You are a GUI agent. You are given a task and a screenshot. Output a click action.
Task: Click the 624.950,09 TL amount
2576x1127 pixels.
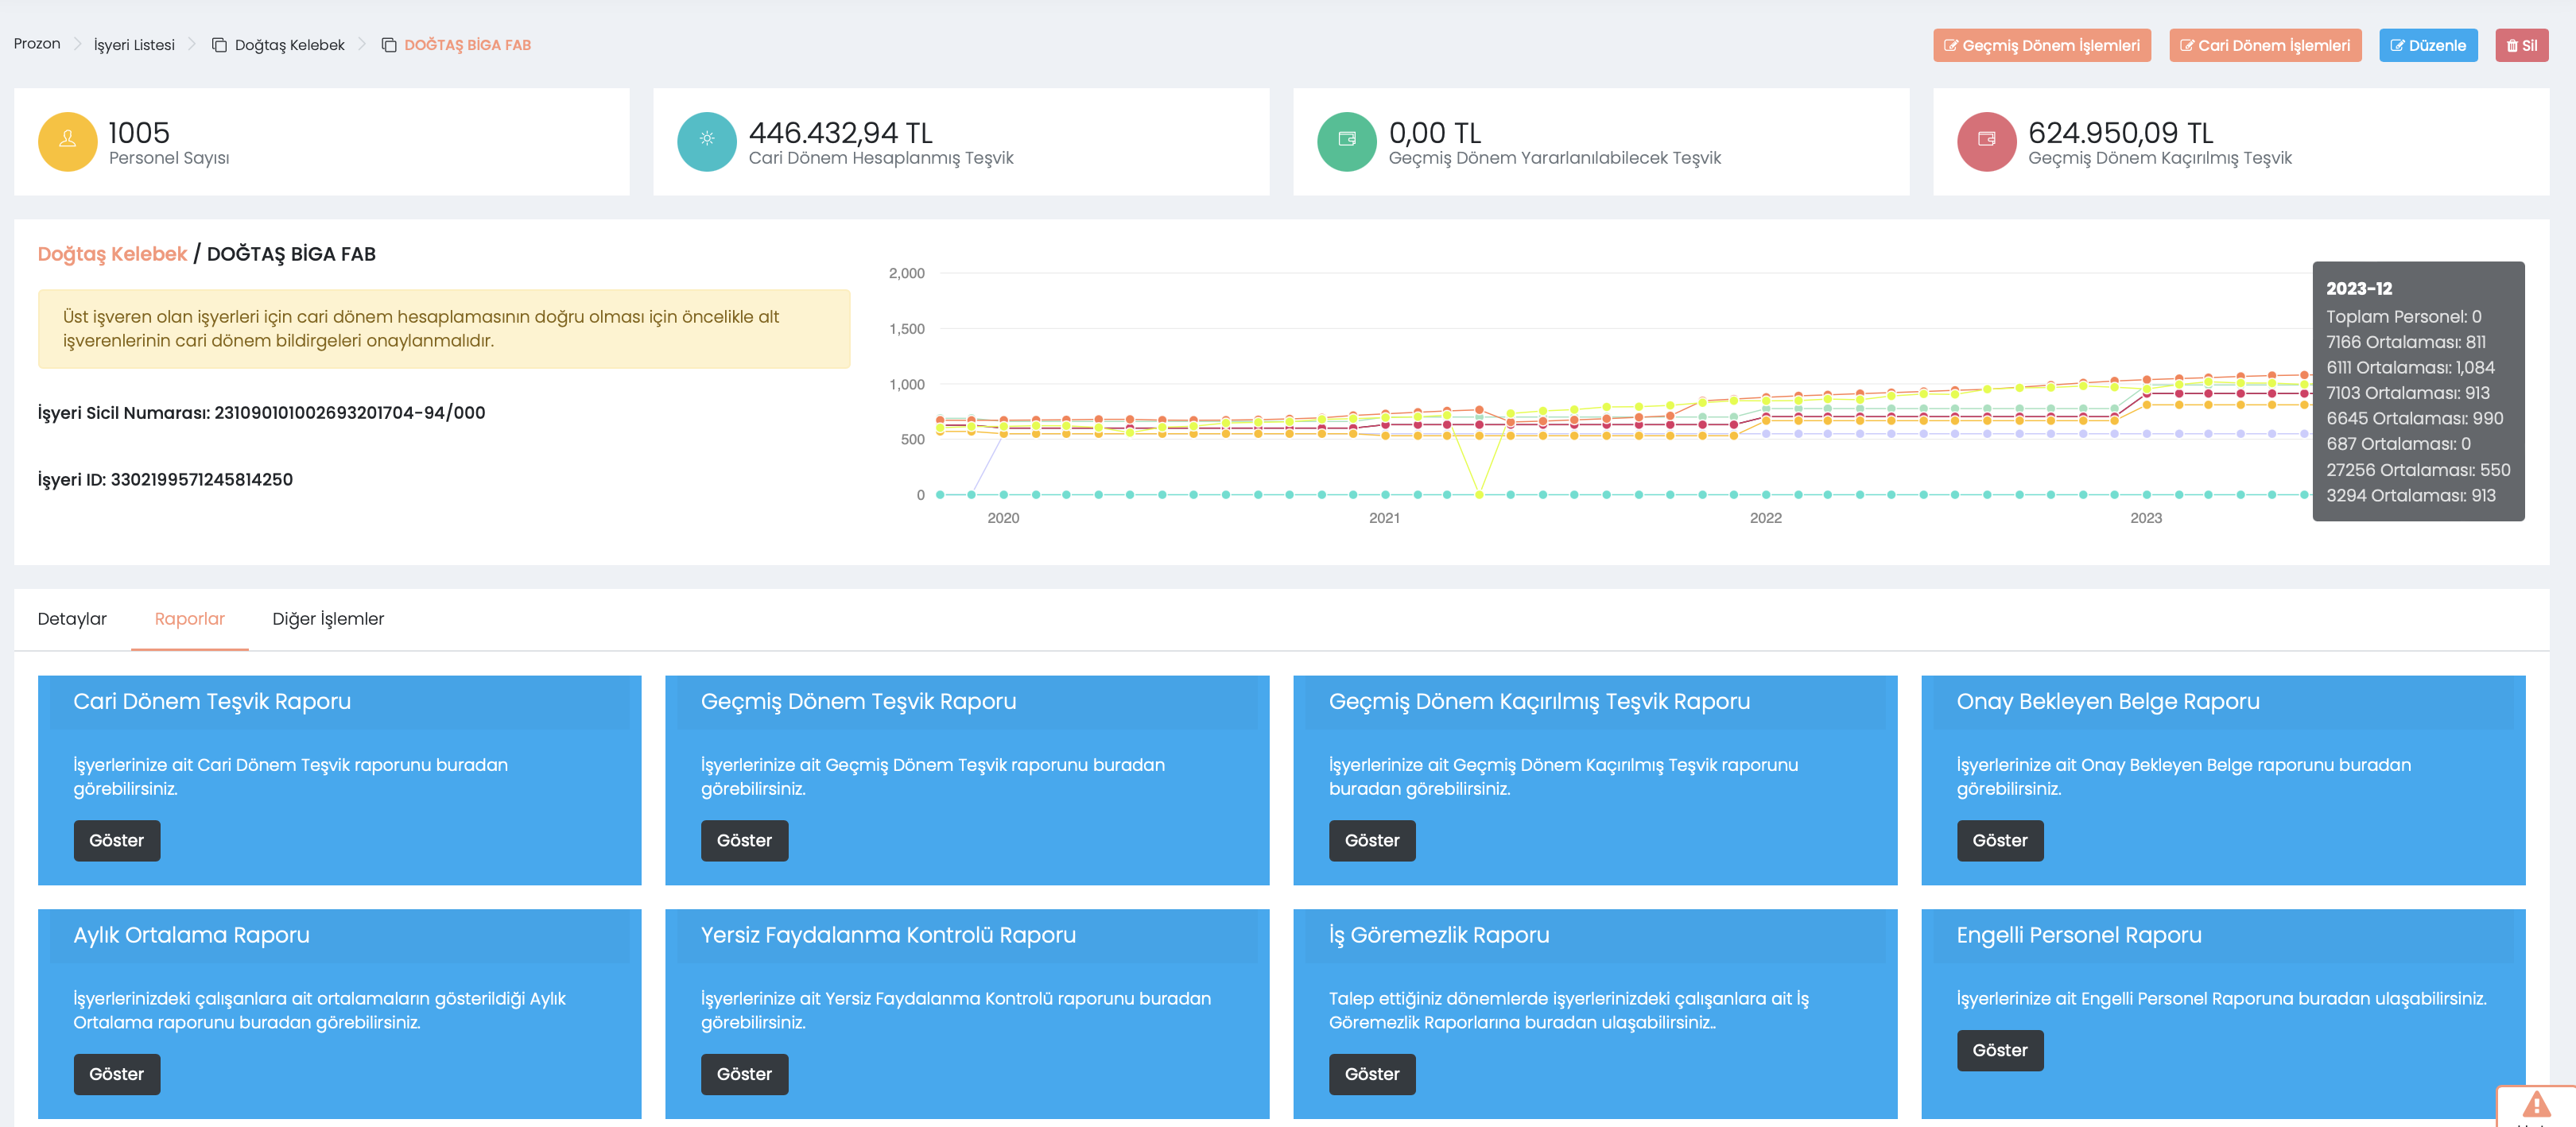[x=2120, y=132]
